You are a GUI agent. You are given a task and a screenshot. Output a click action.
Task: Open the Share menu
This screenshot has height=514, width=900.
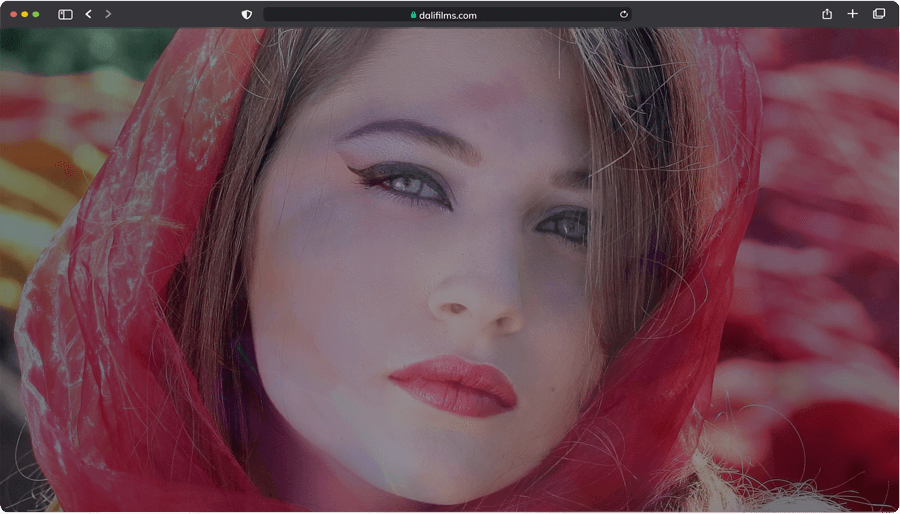click(x=827, y=14)
